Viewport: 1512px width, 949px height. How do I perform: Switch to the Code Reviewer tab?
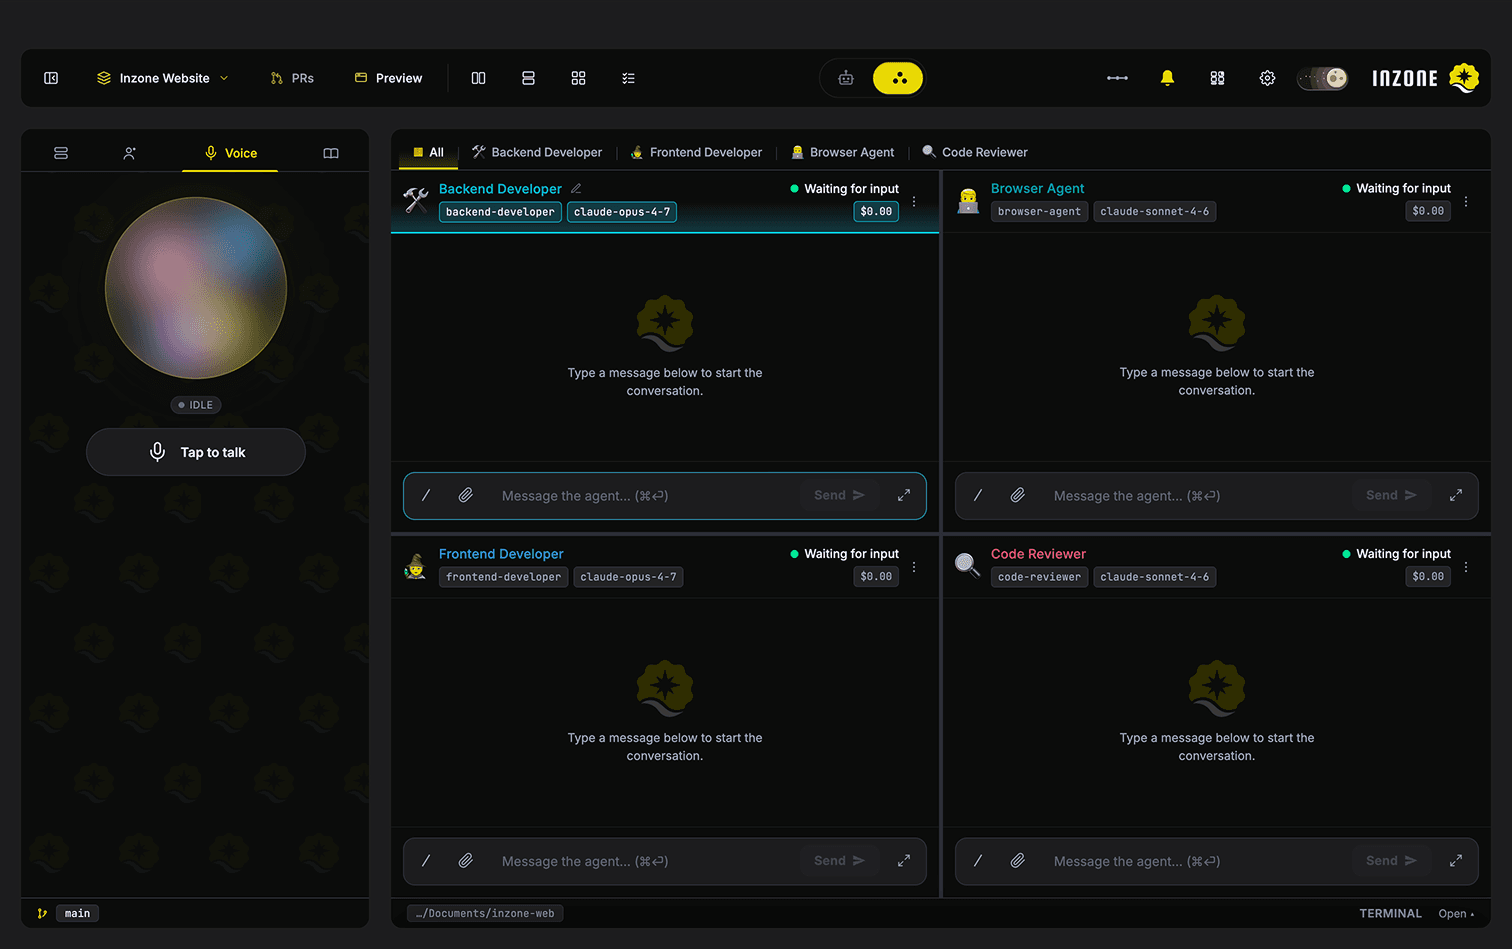[x=975, y=152]
